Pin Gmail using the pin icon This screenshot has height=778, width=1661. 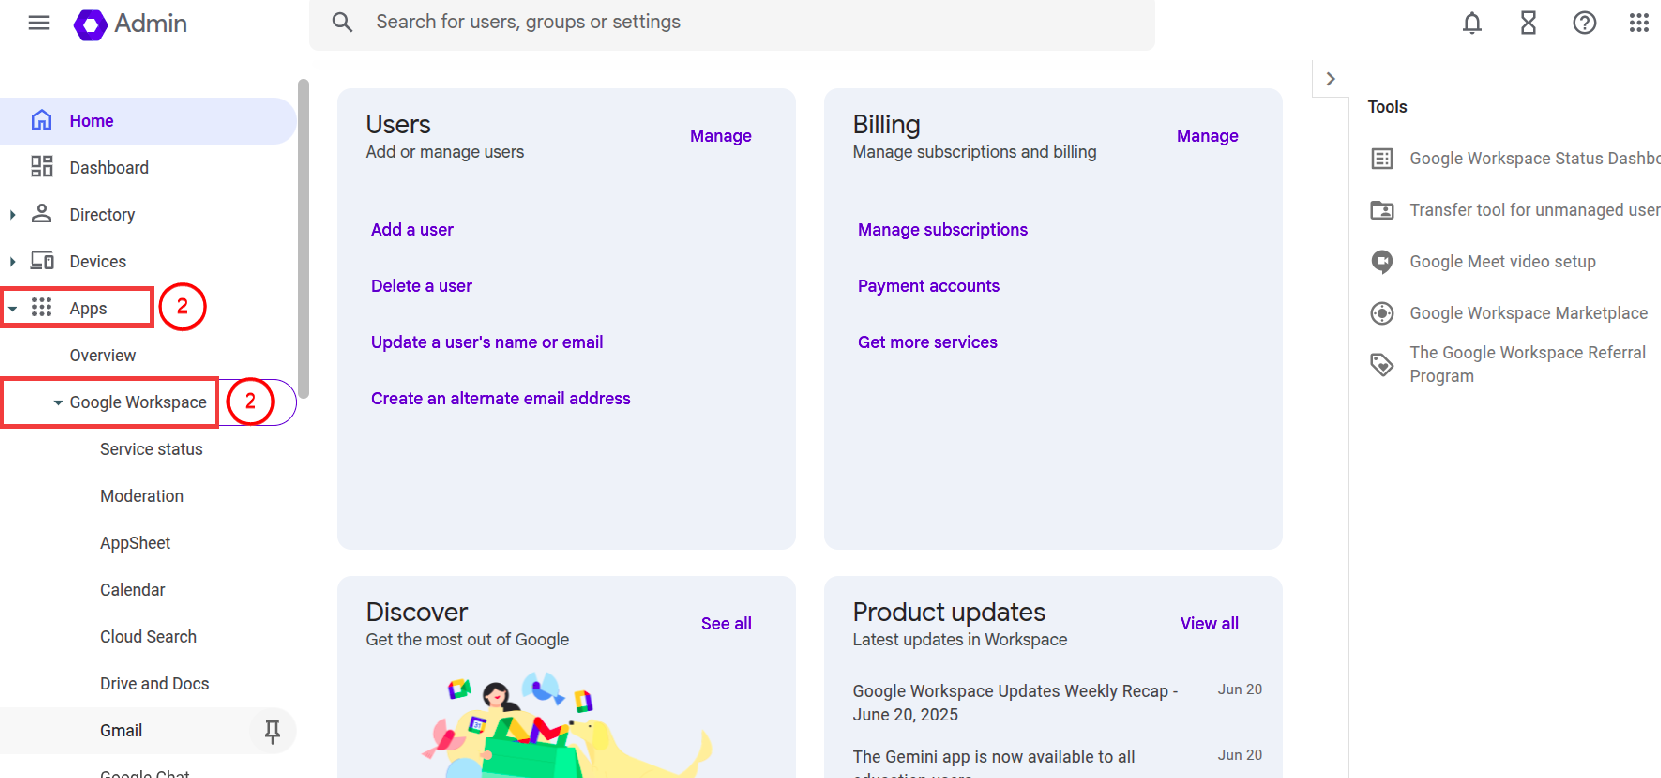(x=272, y=732)
